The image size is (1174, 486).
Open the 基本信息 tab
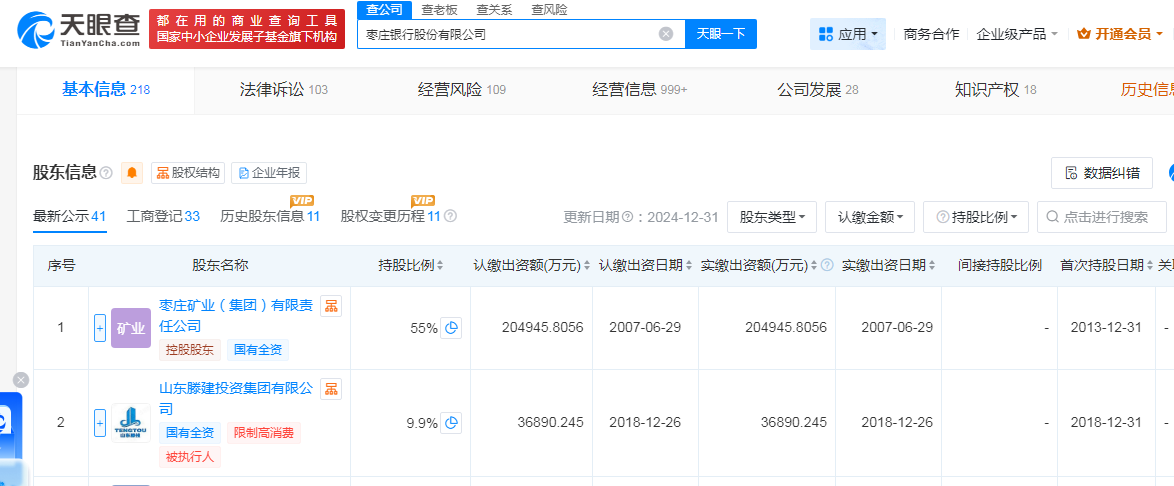(x=106, y=90)
